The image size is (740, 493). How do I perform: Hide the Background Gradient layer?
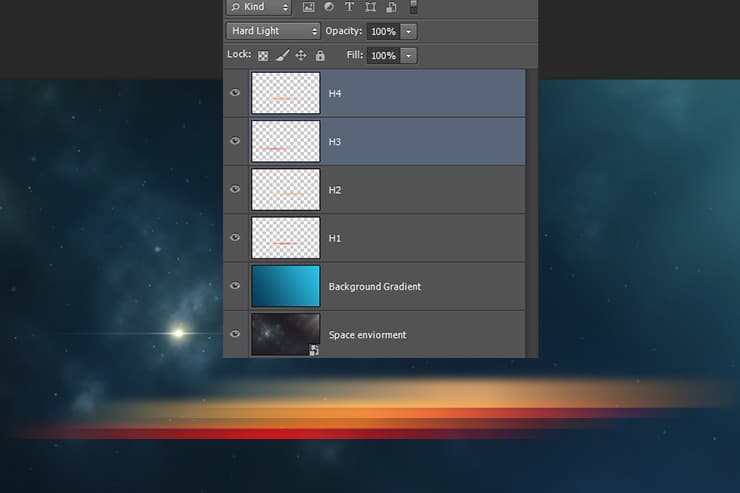[x=235, y=286]
